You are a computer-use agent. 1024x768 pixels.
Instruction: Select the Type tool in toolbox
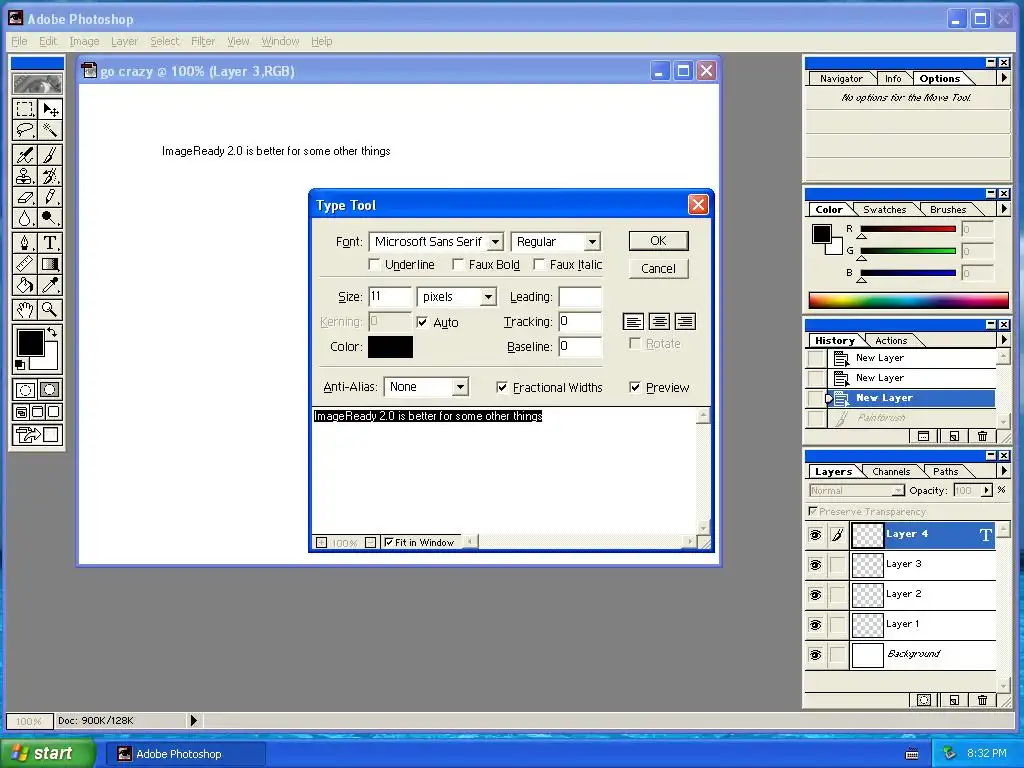[x=50, y=243]
